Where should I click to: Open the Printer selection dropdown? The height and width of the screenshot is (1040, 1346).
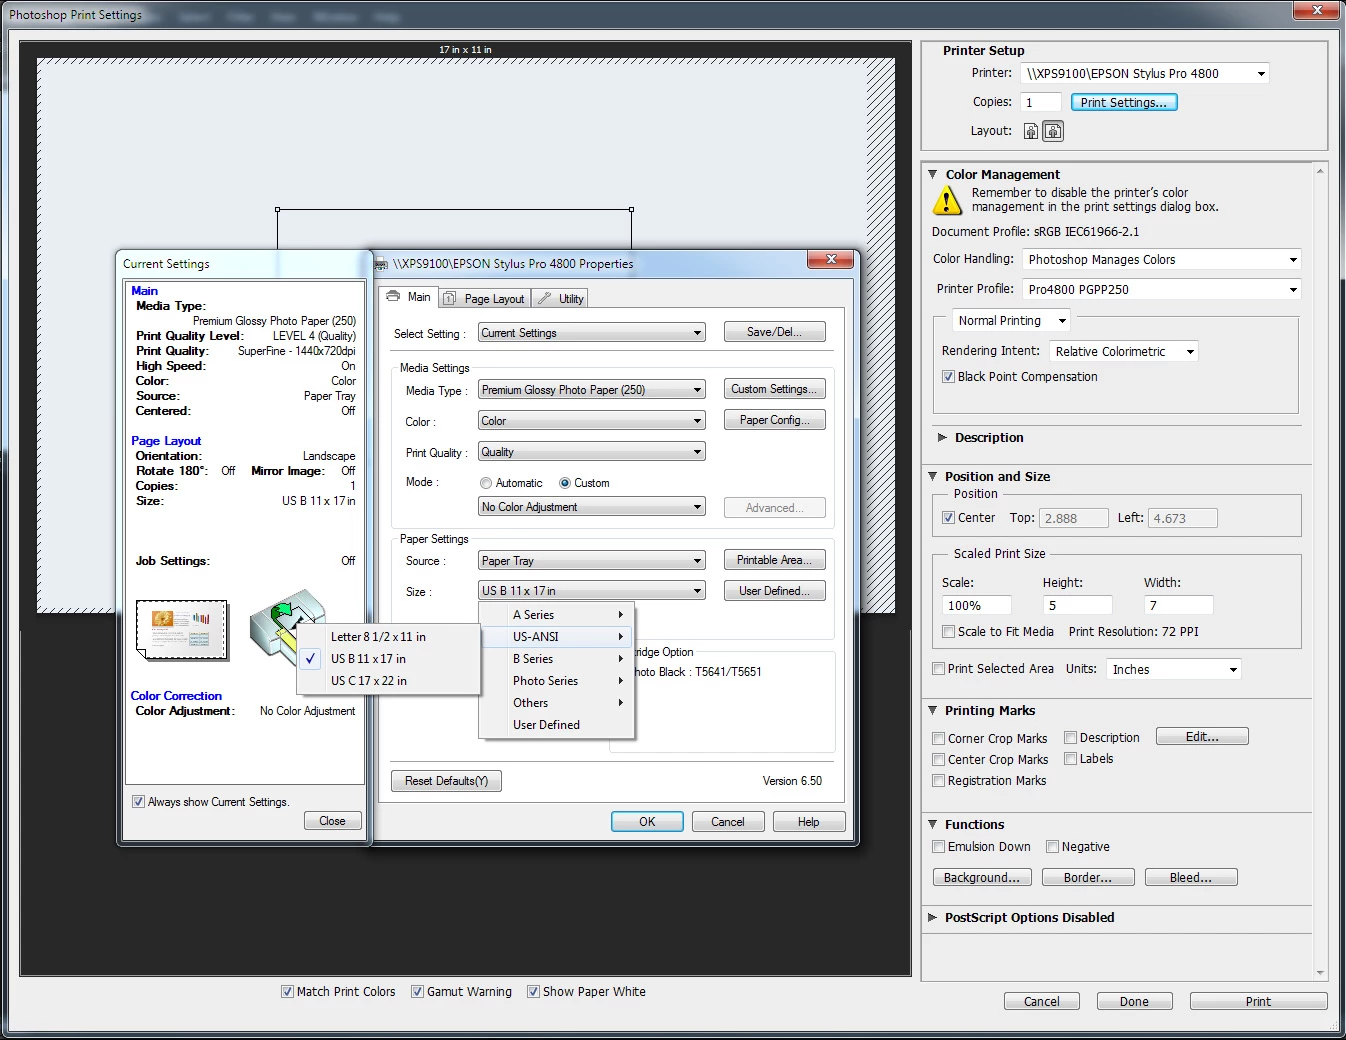(1146, 73)
